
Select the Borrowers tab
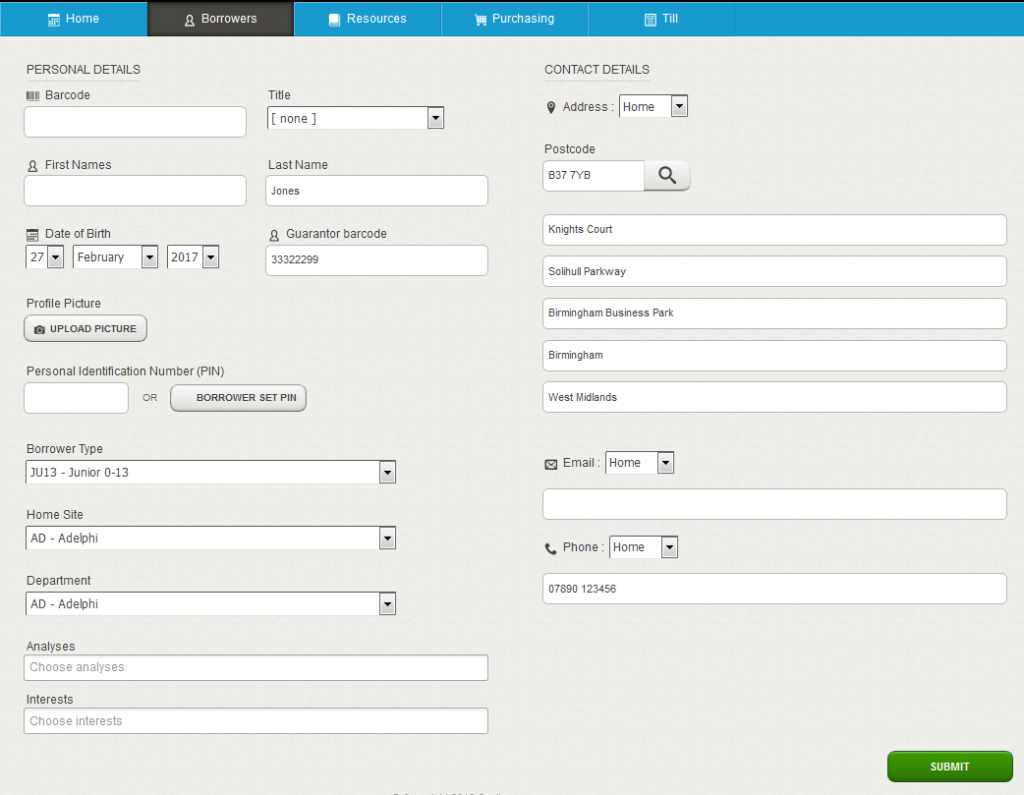(221, 19)
